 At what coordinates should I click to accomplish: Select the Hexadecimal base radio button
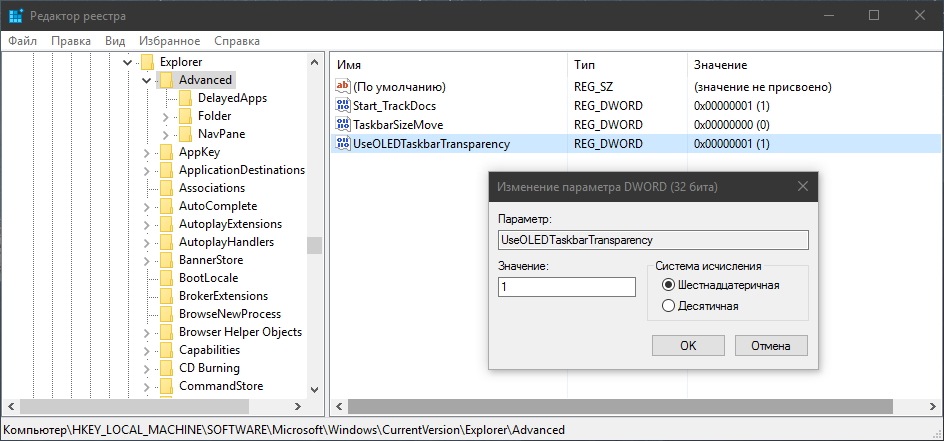[668, 285]
